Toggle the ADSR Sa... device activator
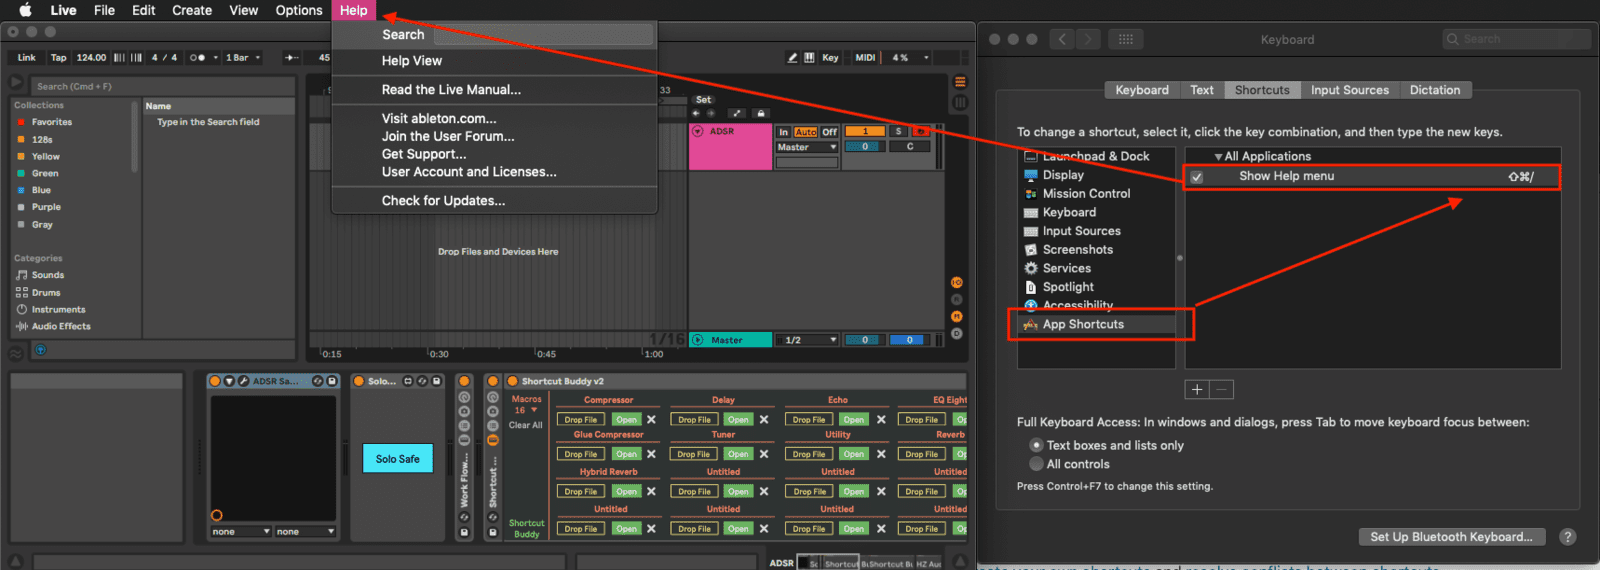Screen dimensions: 1600x570 [x=215, y=381]
